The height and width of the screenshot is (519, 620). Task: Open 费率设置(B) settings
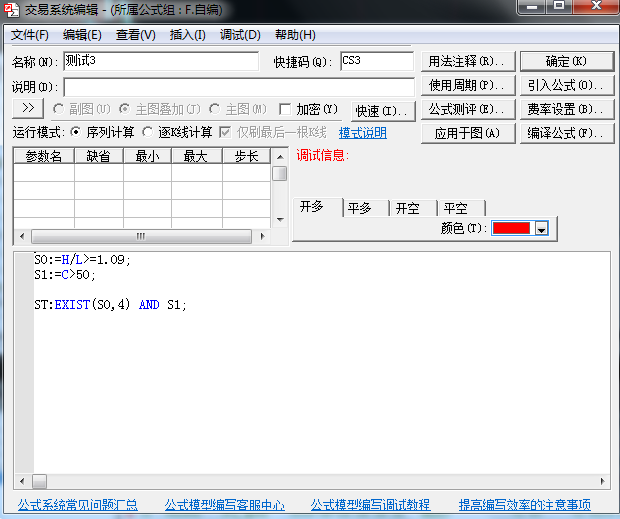click(567, 109)
